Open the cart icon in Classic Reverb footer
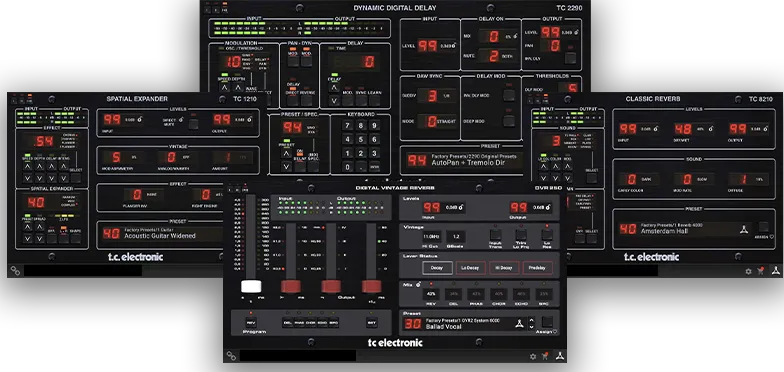Screen dimensions: 784x372 (x=761, y=271)
